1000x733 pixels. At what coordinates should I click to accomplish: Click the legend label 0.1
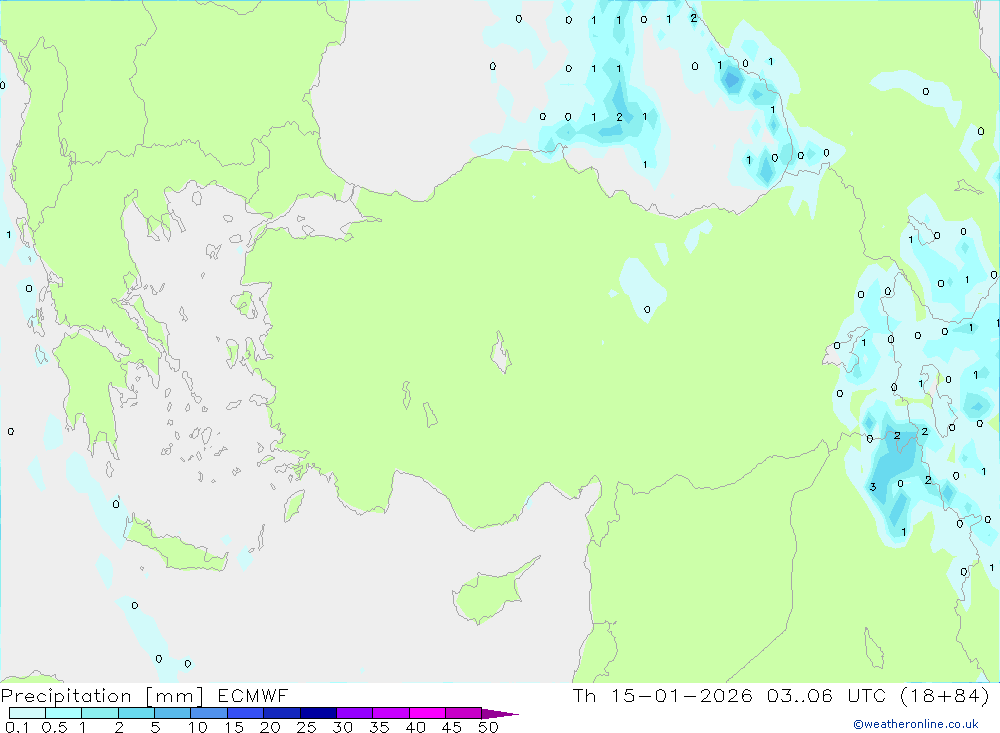17,727
